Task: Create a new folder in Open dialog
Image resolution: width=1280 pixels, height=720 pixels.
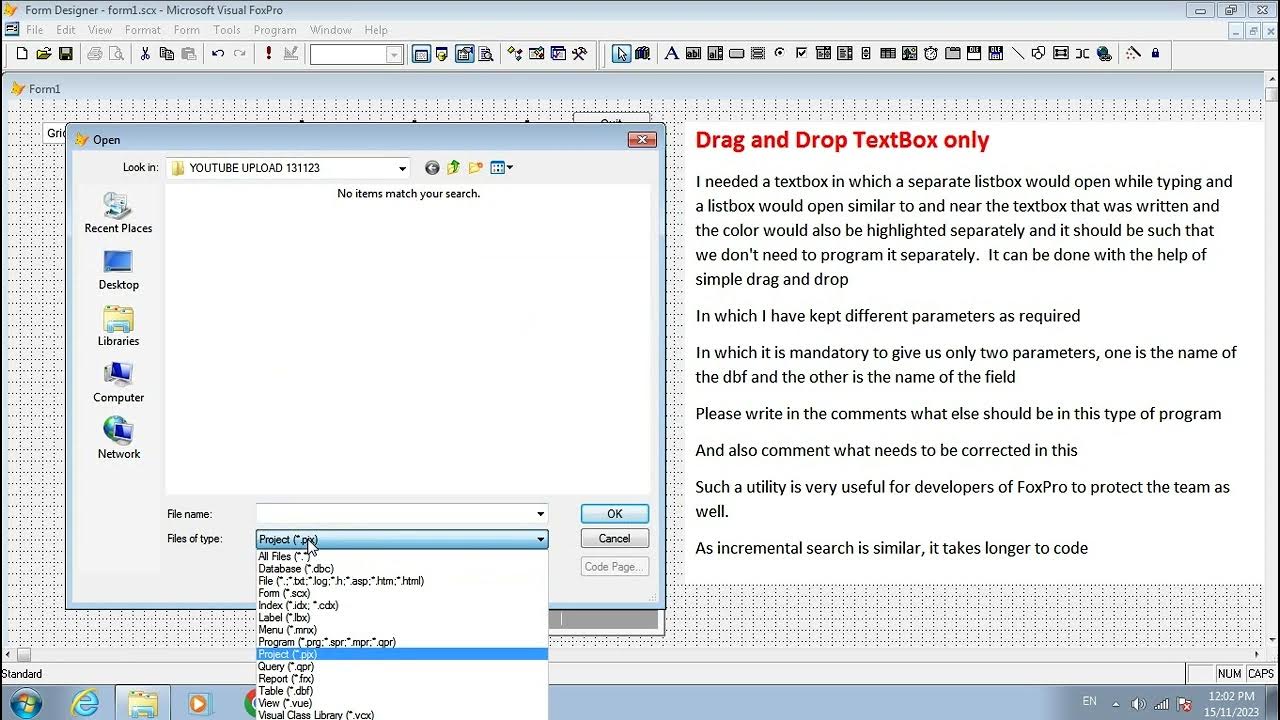Action: [475, 168]
